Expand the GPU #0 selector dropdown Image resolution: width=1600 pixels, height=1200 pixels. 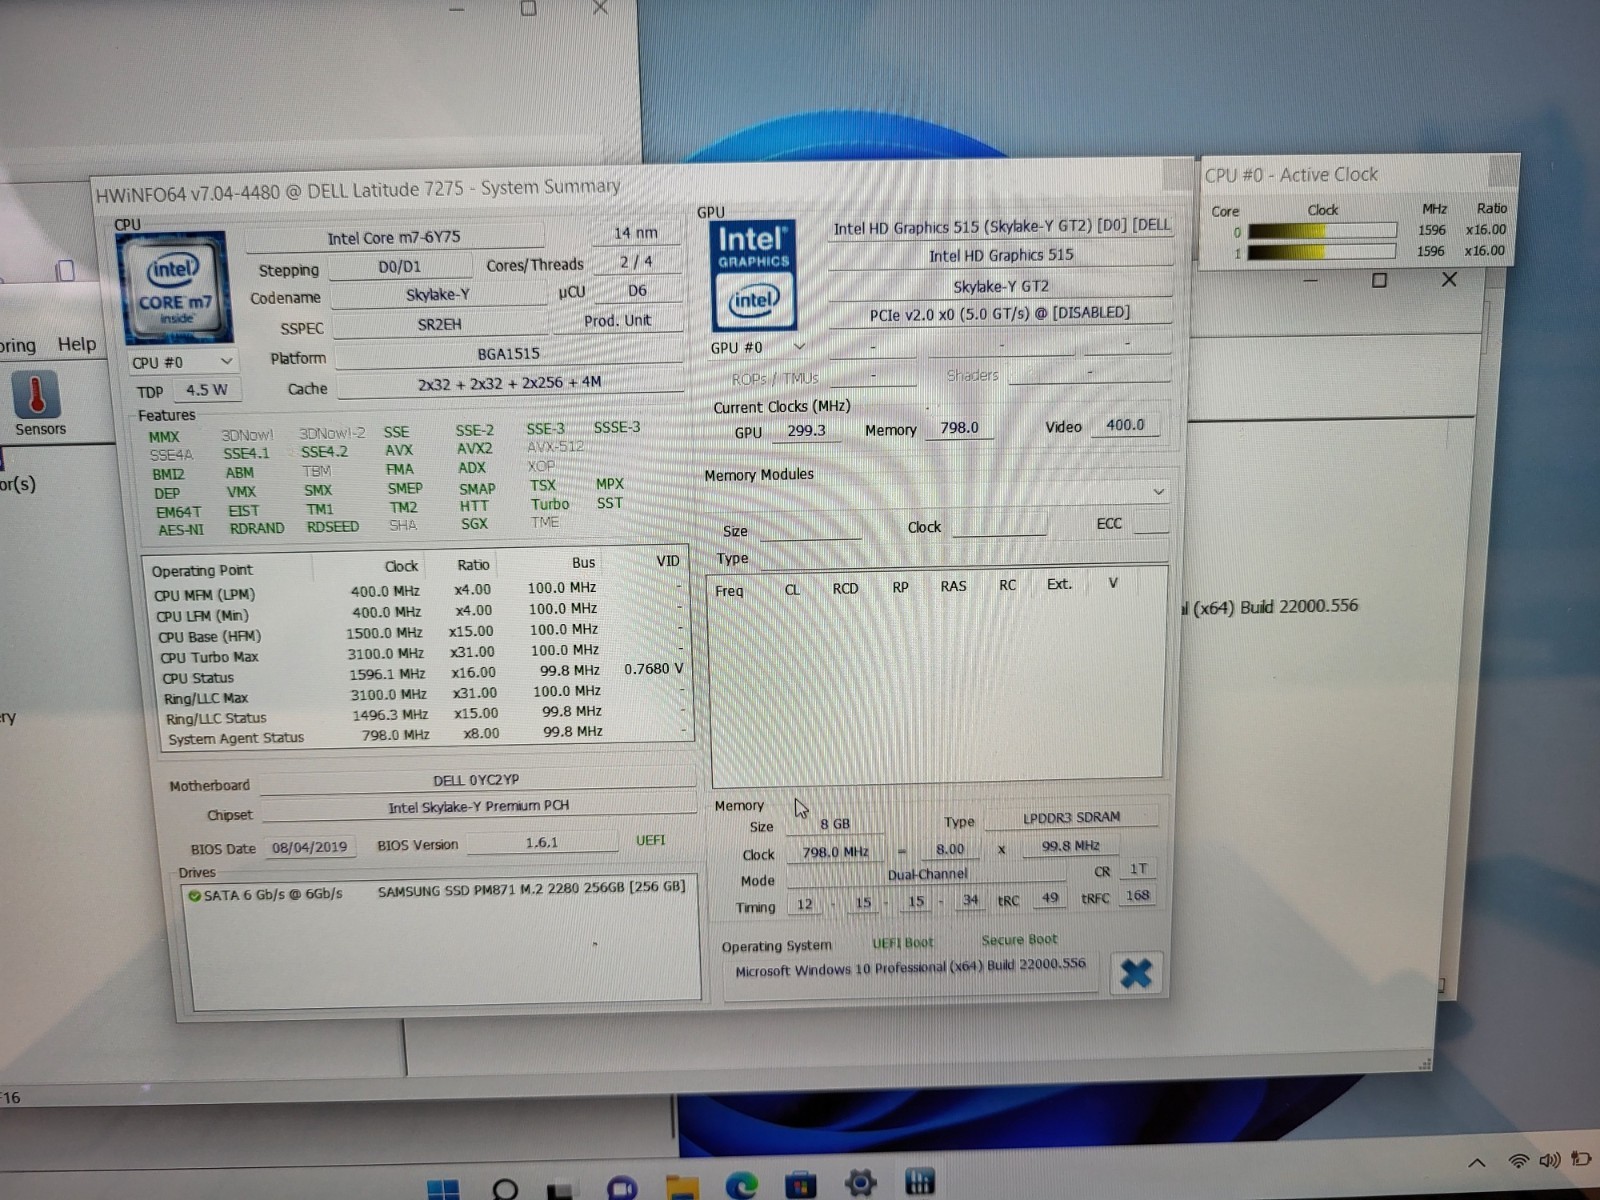click(x=758, y=347)
